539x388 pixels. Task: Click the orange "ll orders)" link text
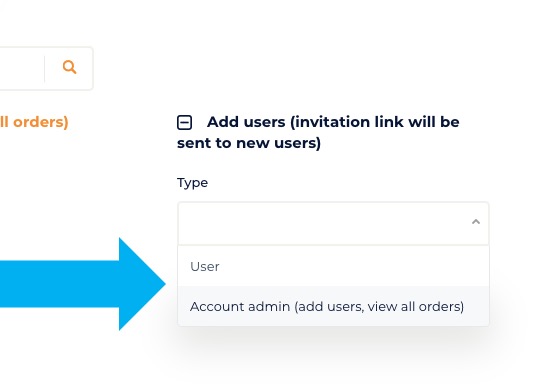click(x=34, y=122)
